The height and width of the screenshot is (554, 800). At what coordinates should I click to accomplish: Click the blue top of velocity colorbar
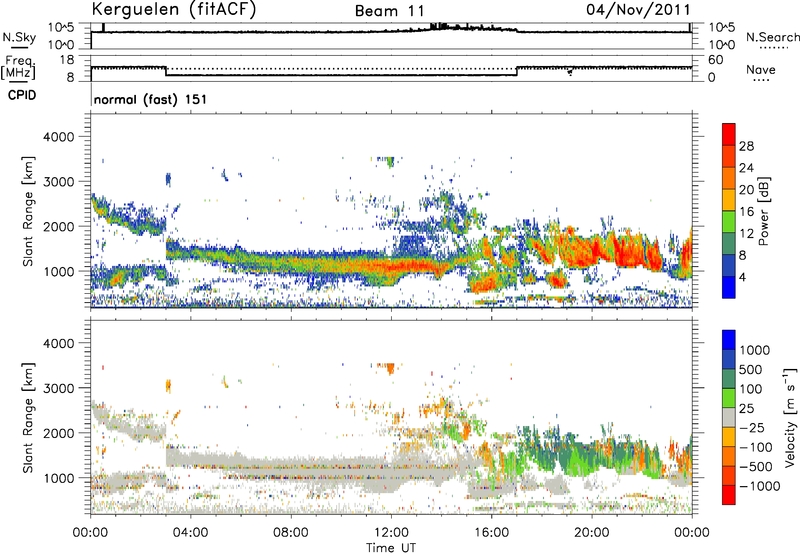pos(729,340)
